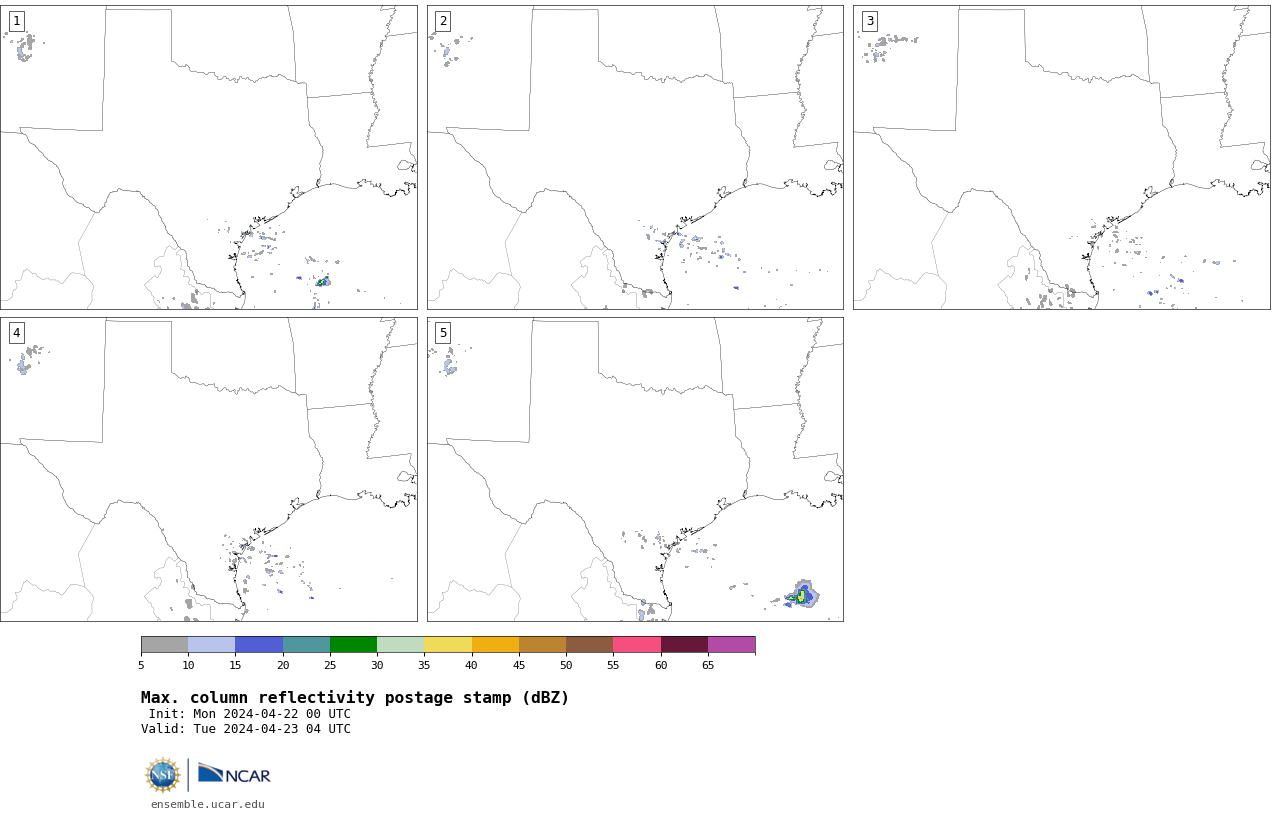Click the panel number label 4
The width and height of the screenshot is (1280, 815).
pos(16,333)
